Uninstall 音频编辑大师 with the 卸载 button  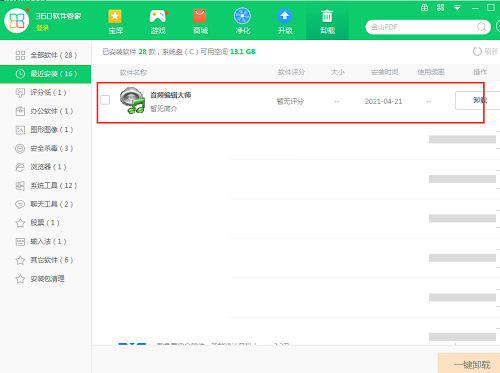pos(479,100)
